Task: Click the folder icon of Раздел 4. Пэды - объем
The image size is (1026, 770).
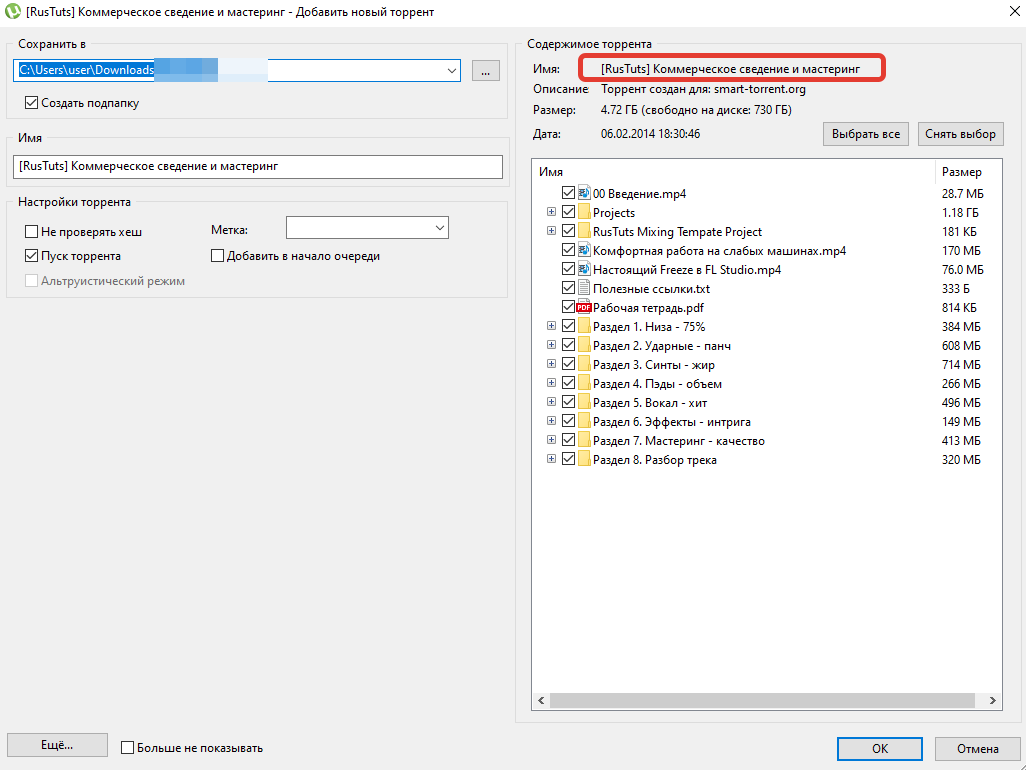Action: (x=584, y=383)
